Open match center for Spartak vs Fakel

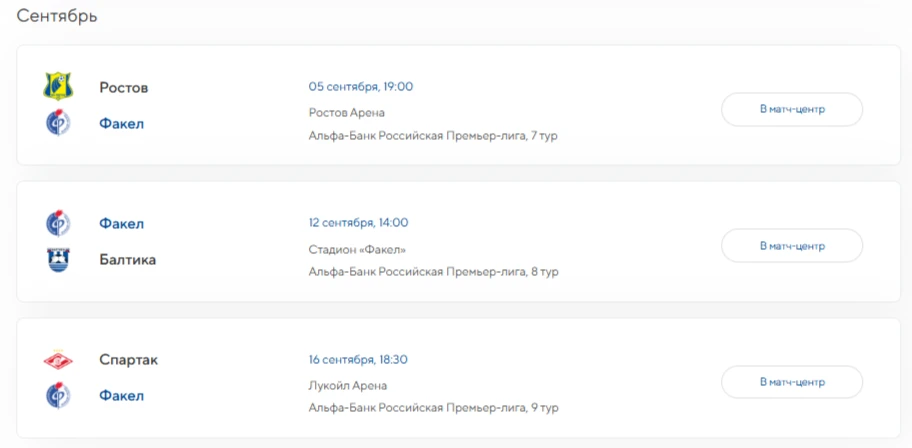click(792, 382)
